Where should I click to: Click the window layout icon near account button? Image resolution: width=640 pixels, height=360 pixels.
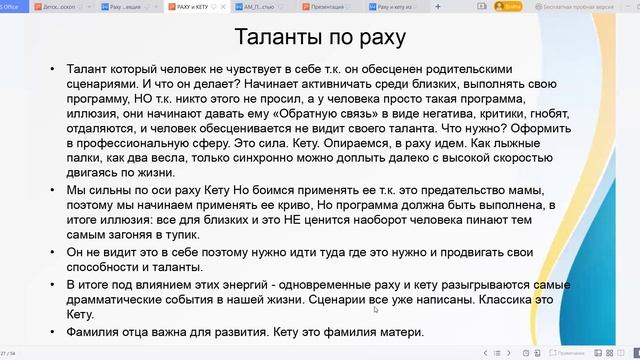482,7
